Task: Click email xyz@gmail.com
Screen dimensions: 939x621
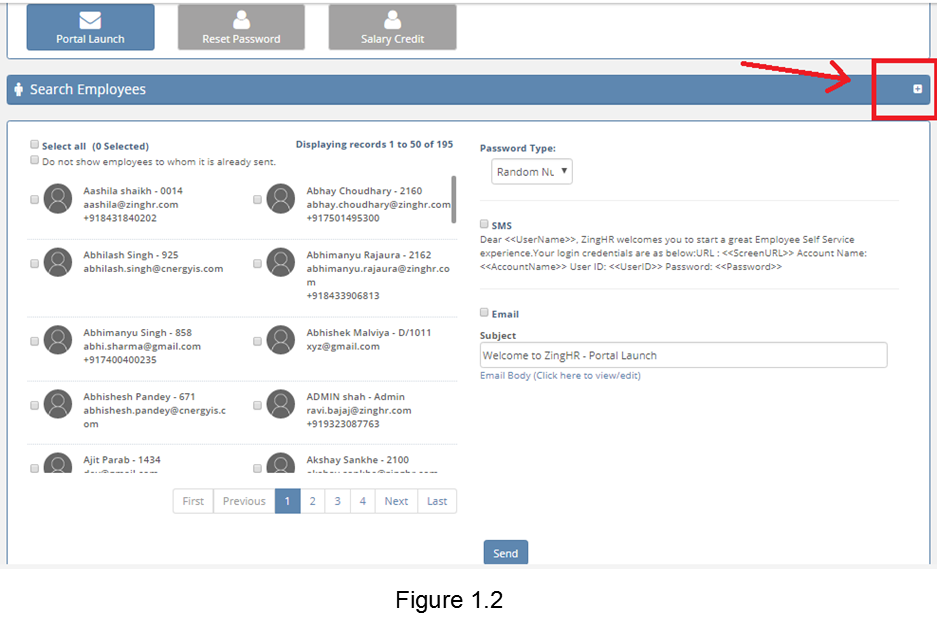Action: click(343, 346)
